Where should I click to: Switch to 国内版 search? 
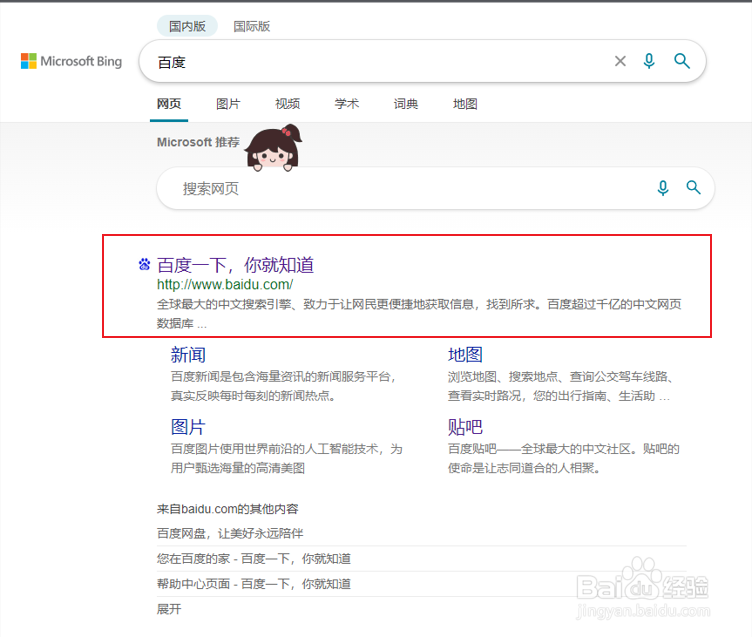click(187, 26)
